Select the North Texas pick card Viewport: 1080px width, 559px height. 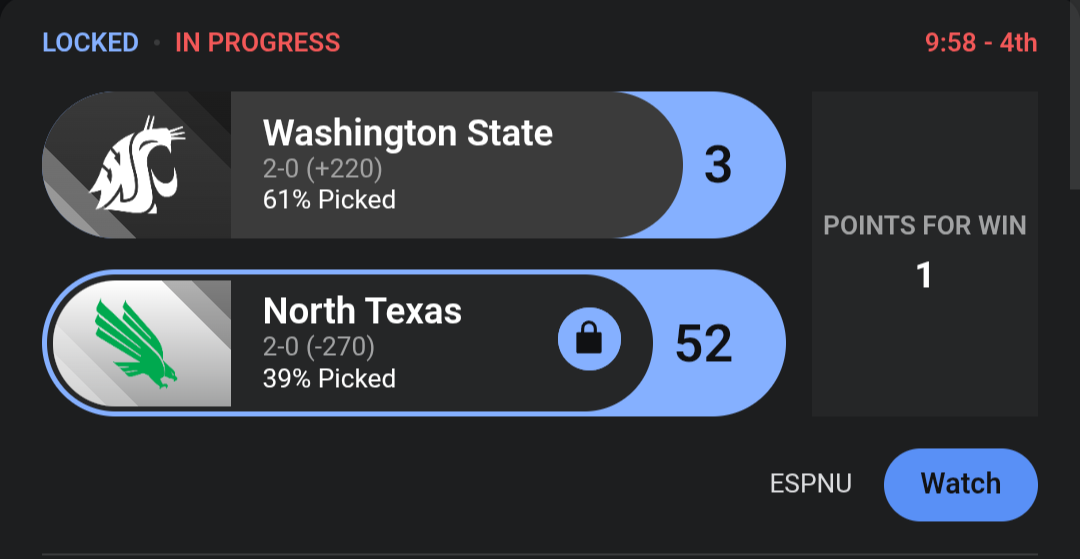[x=413, y=343]
